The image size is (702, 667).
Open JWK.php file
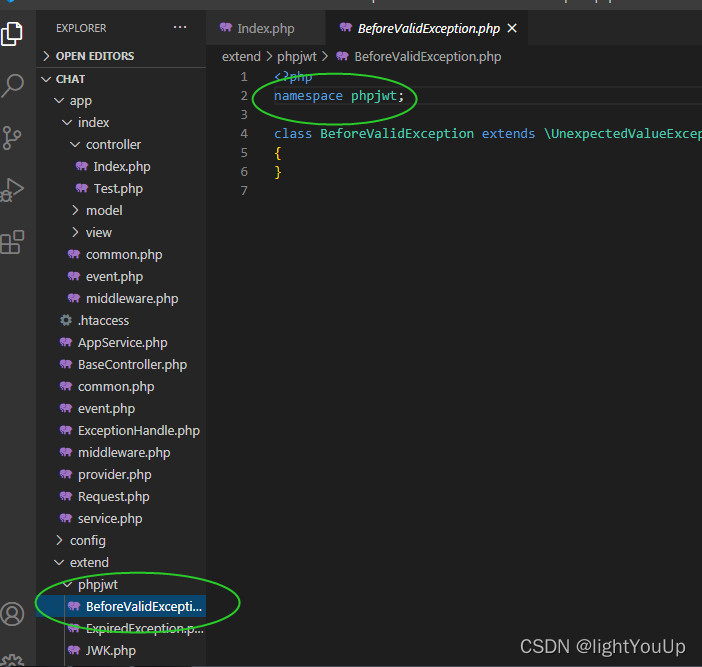point(121,650)
